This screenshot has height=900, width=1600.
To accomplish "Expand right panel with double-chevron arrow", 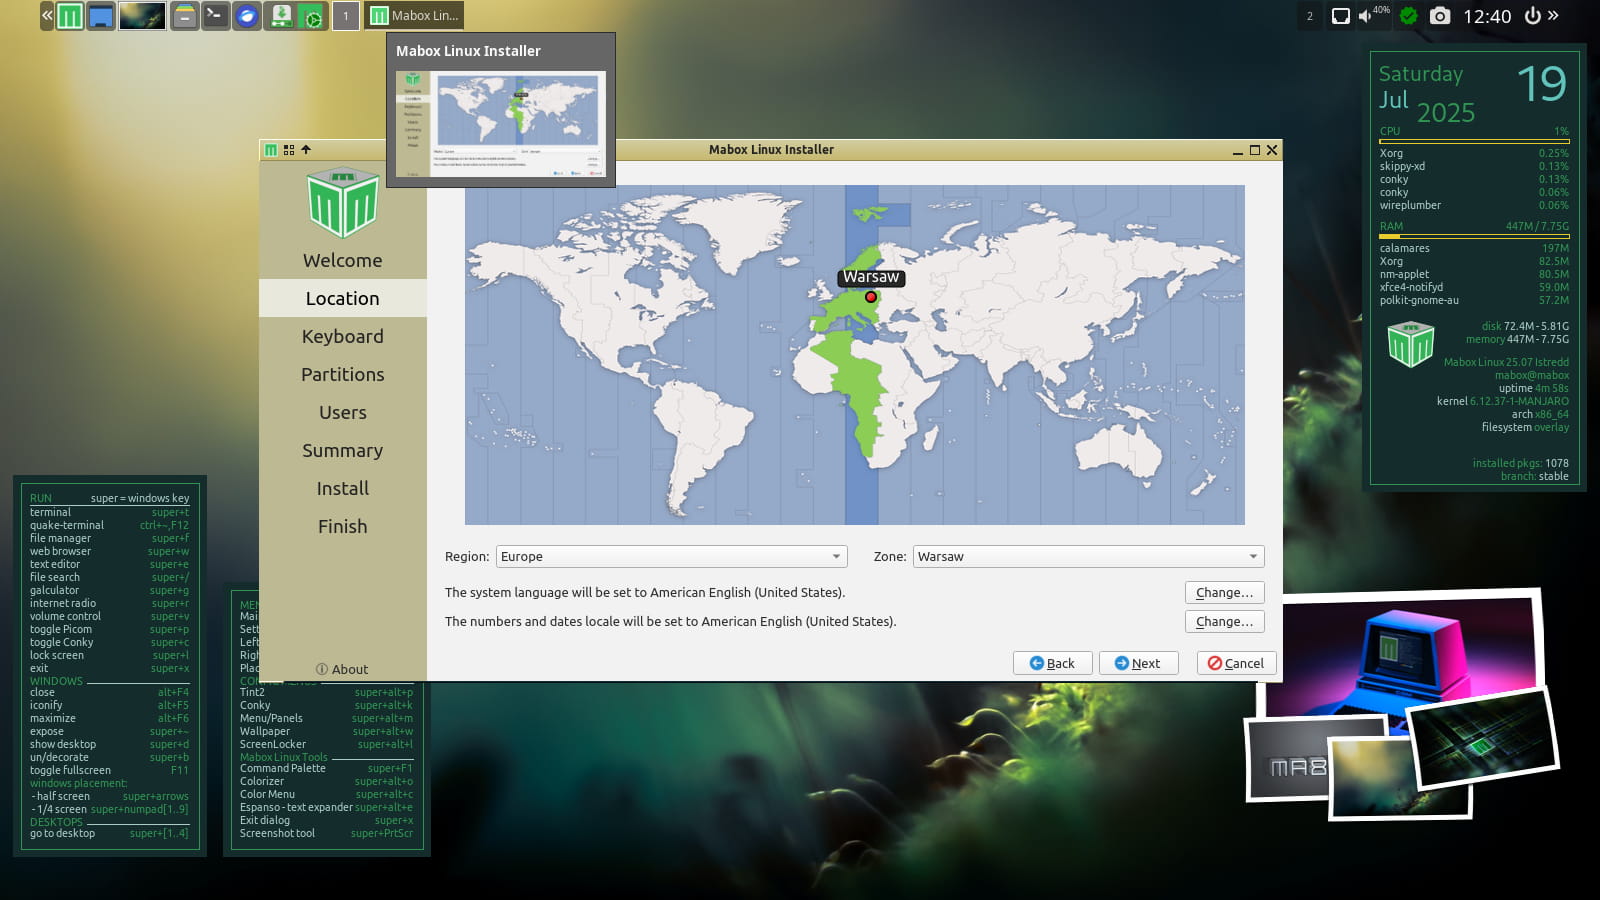I will coord(1553,15).
